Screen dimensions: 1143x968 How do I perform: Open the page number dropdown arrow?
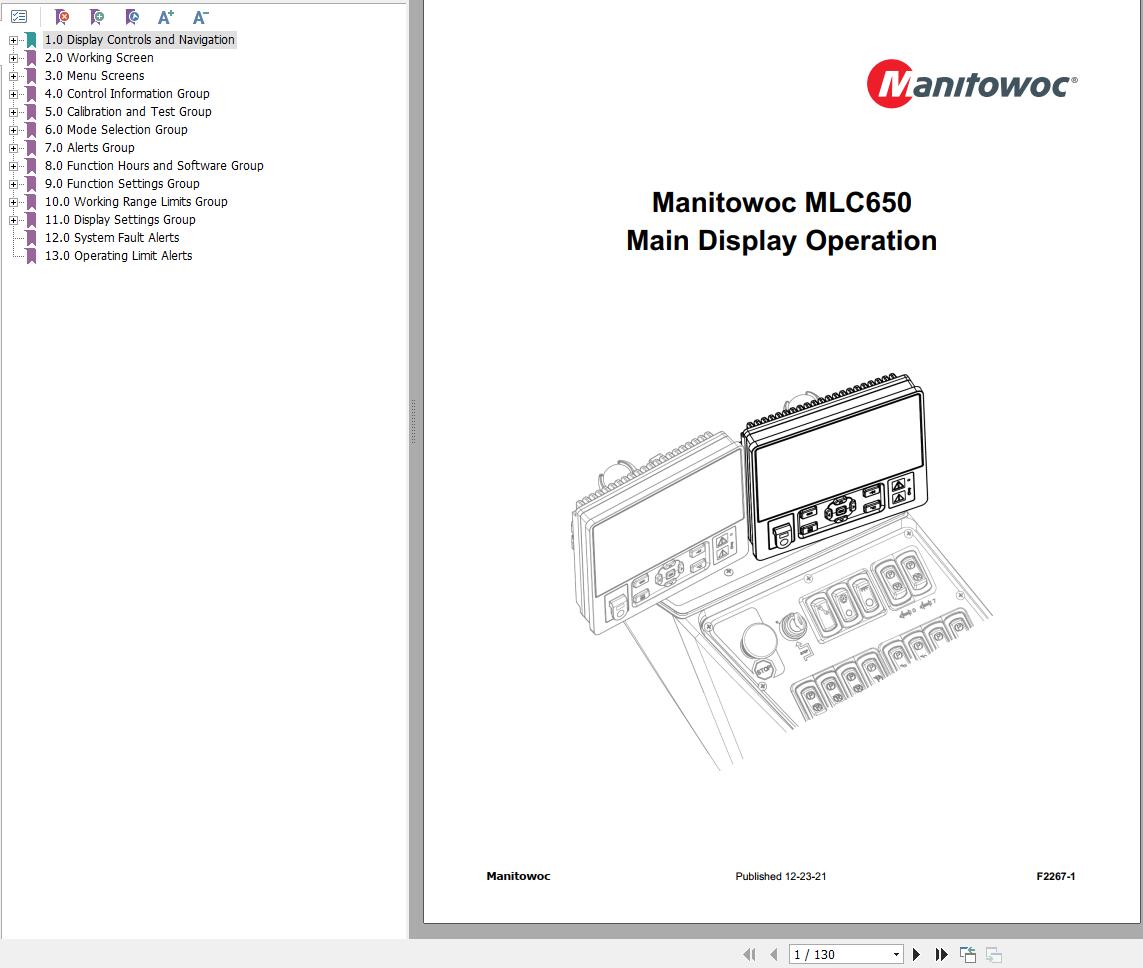[896, 954]
